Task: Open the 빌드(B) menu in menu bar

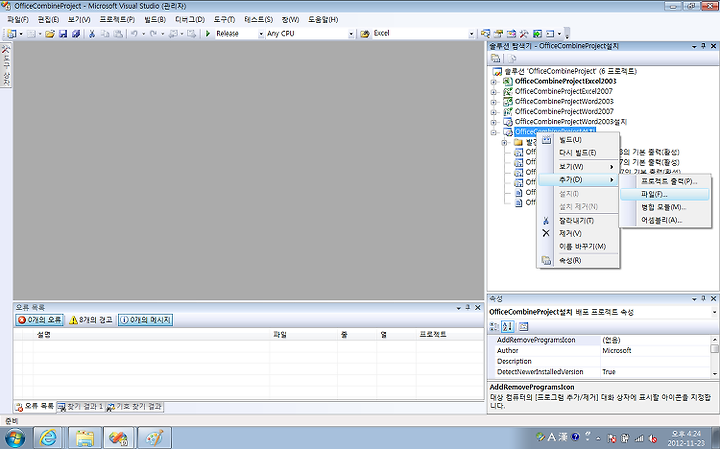Action: pos(155,19)
